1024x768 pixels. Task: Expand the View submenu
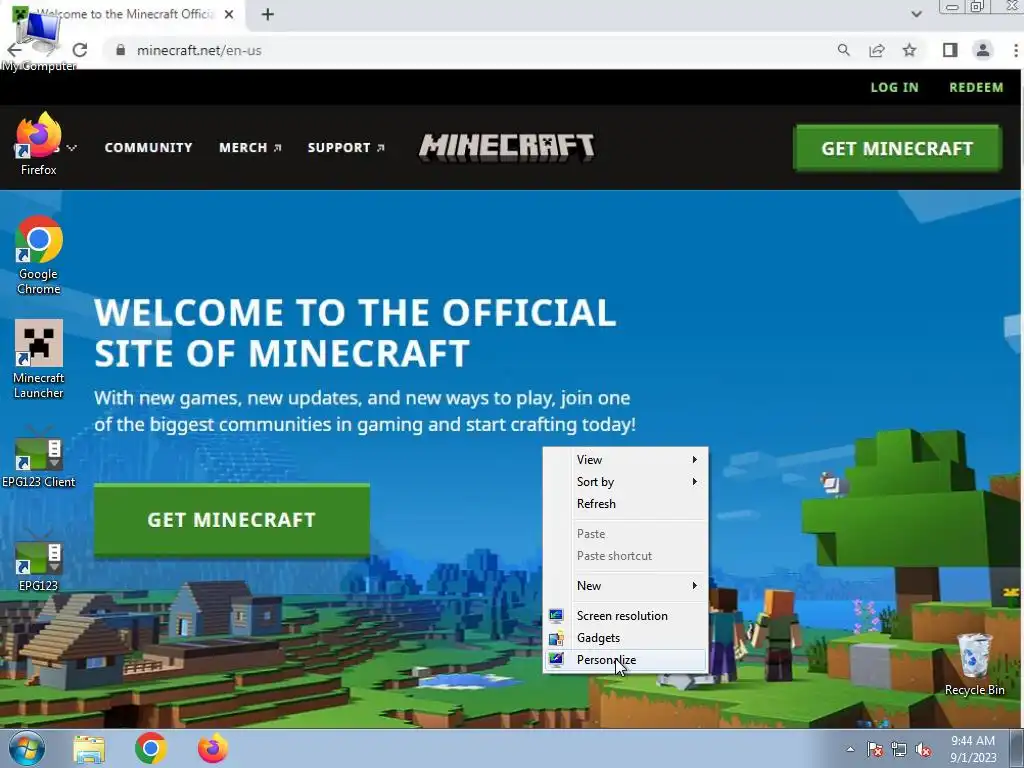[626, 460]
